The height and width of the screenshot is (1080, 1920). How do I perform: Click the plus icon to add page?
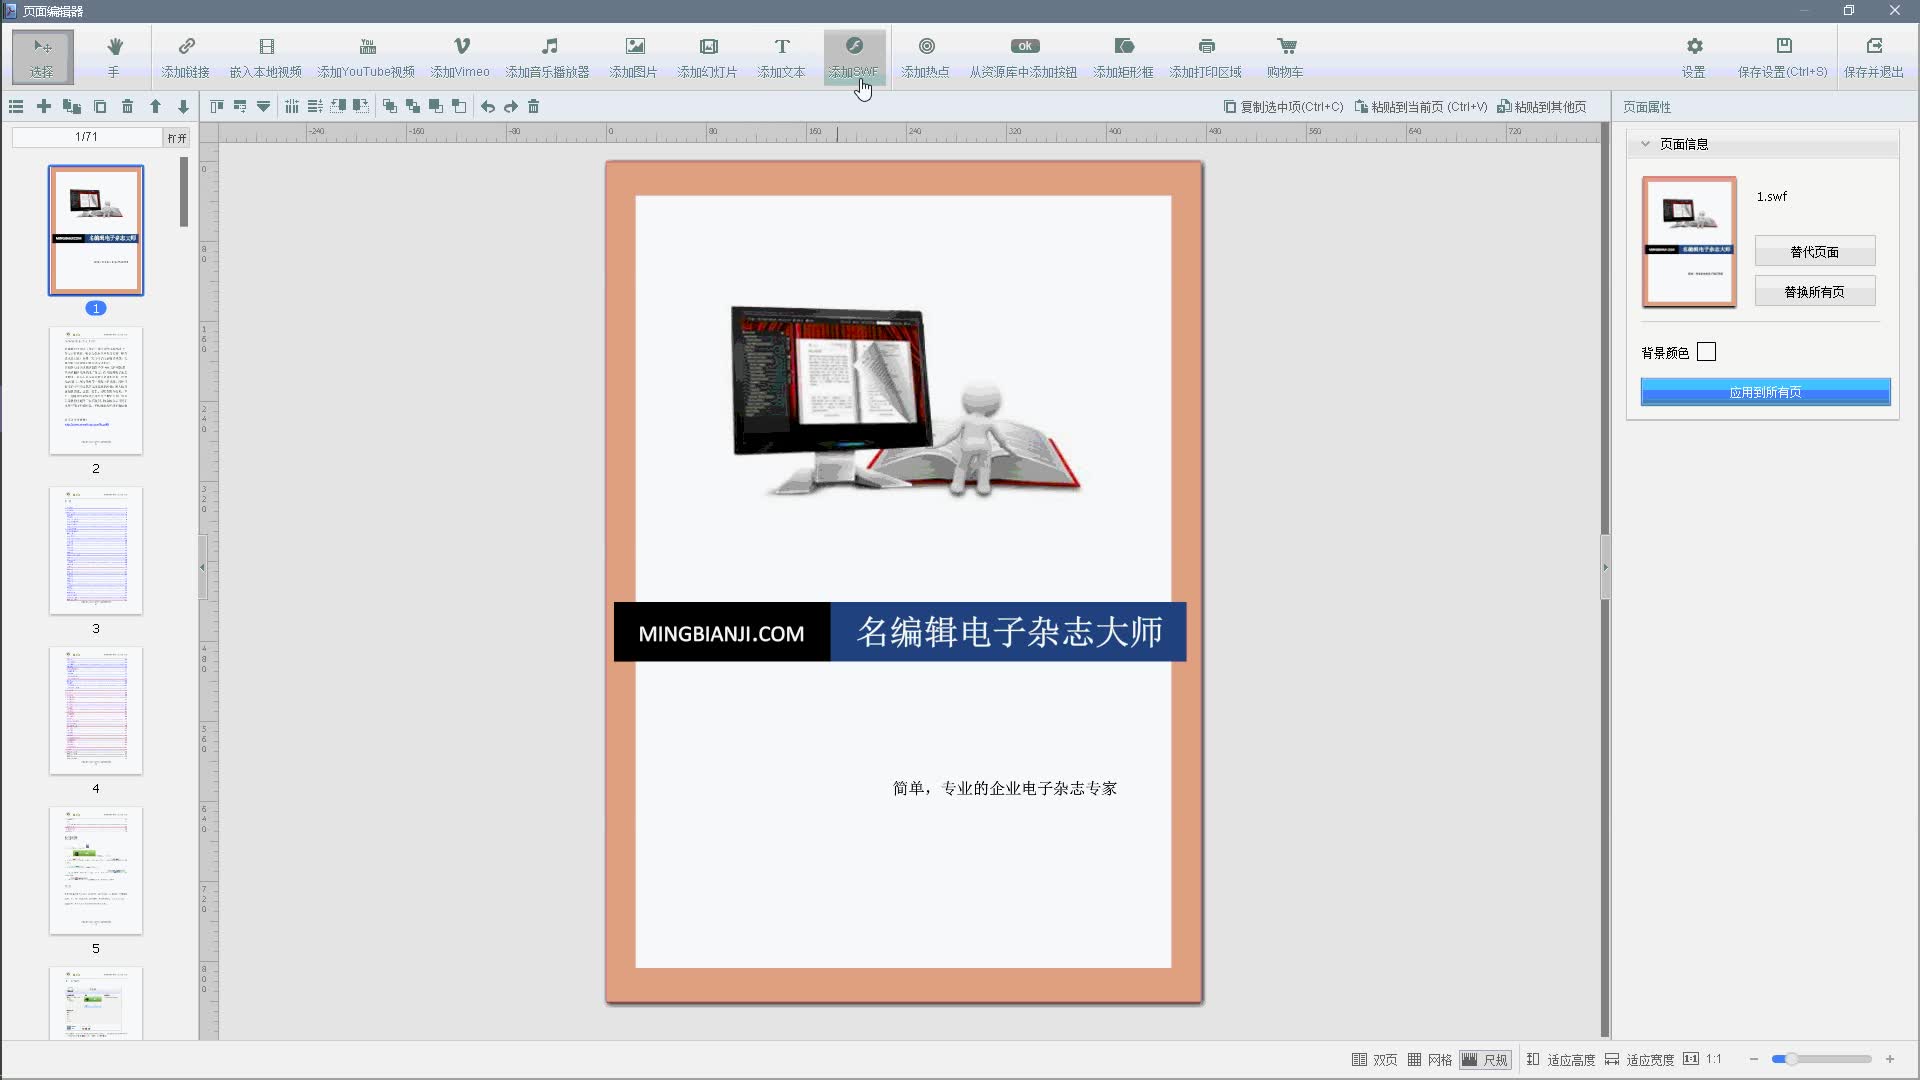click(x=44, y=106)
